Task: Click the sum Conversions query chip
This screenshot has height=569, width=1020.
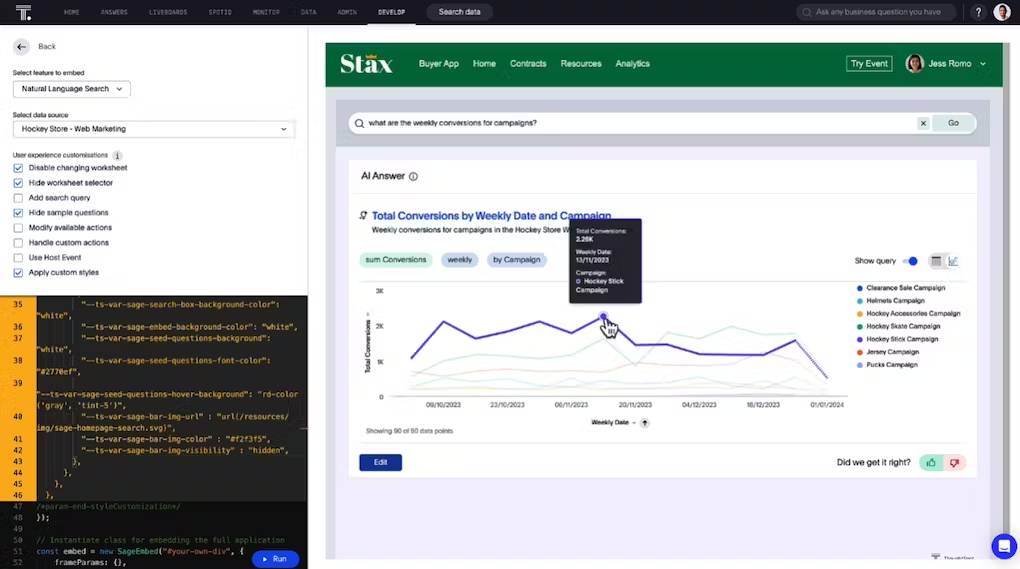Action: (x=396, y=259)
